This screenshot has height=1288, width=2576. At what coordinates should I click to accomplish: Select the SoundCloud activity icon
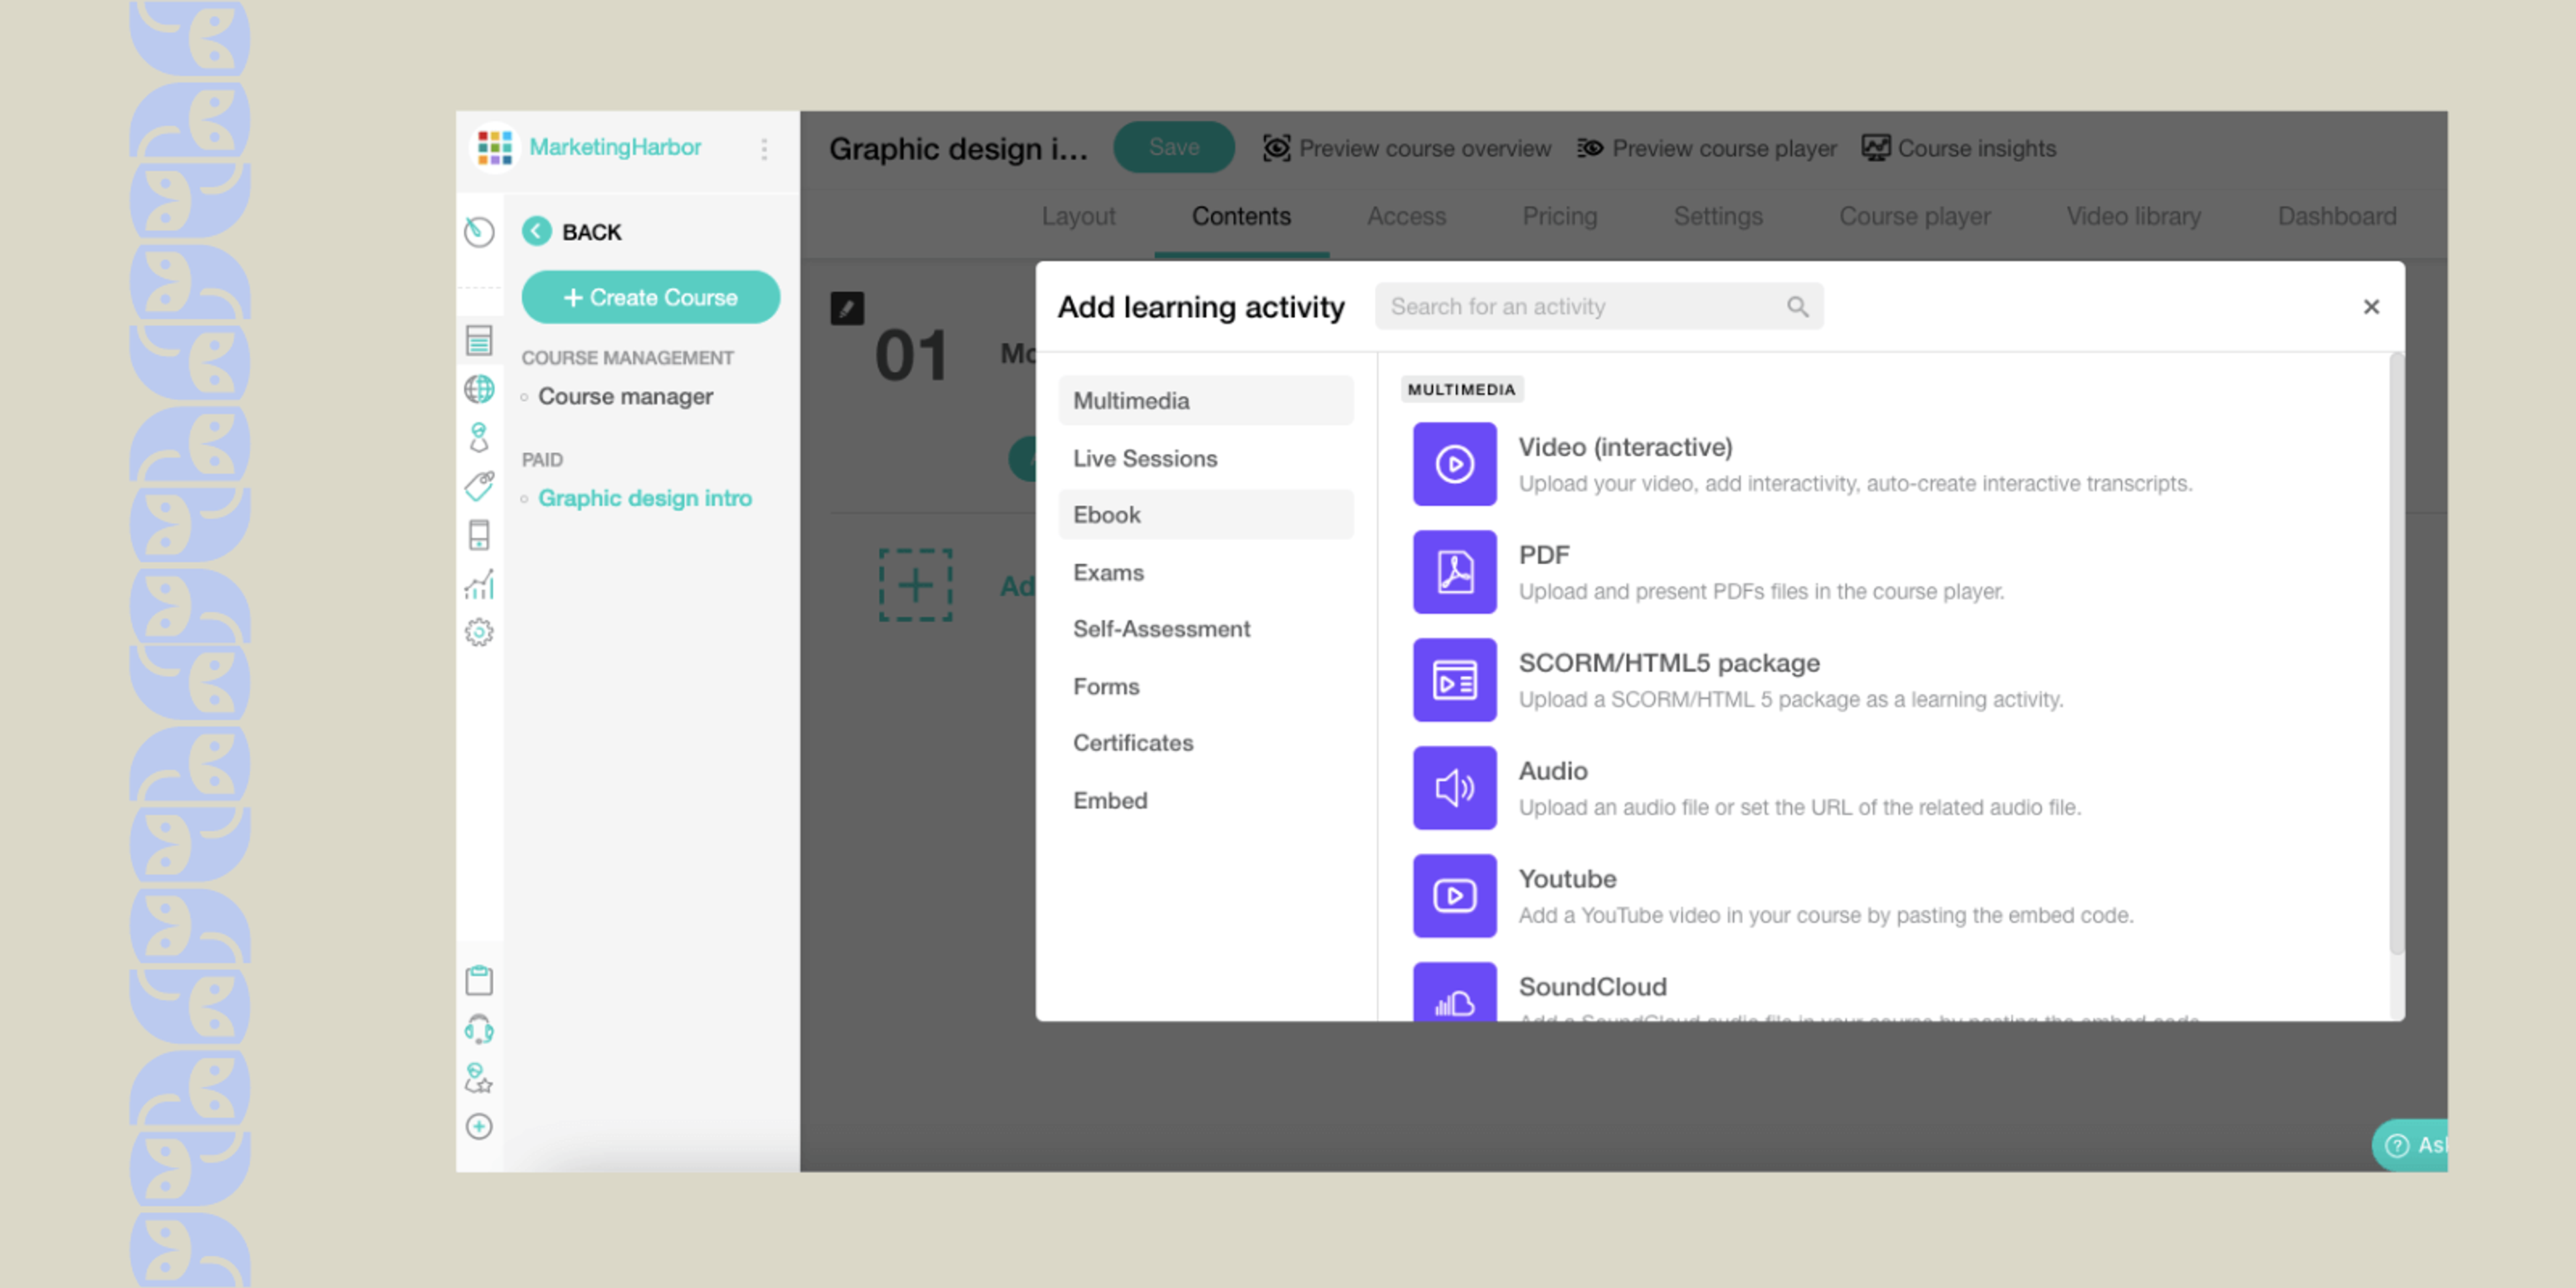point(1454,992)
